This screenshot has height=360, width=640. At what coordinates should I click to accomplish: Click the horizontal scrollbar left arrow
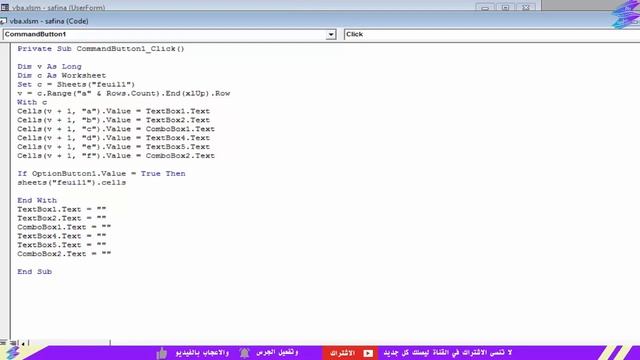[23, 343]
